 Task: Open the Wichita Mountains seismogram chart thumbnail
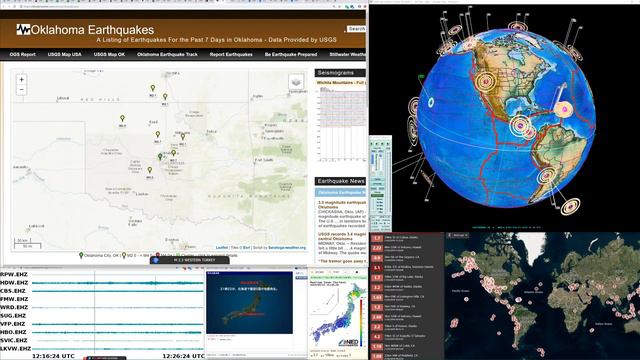tap(342, 124)
